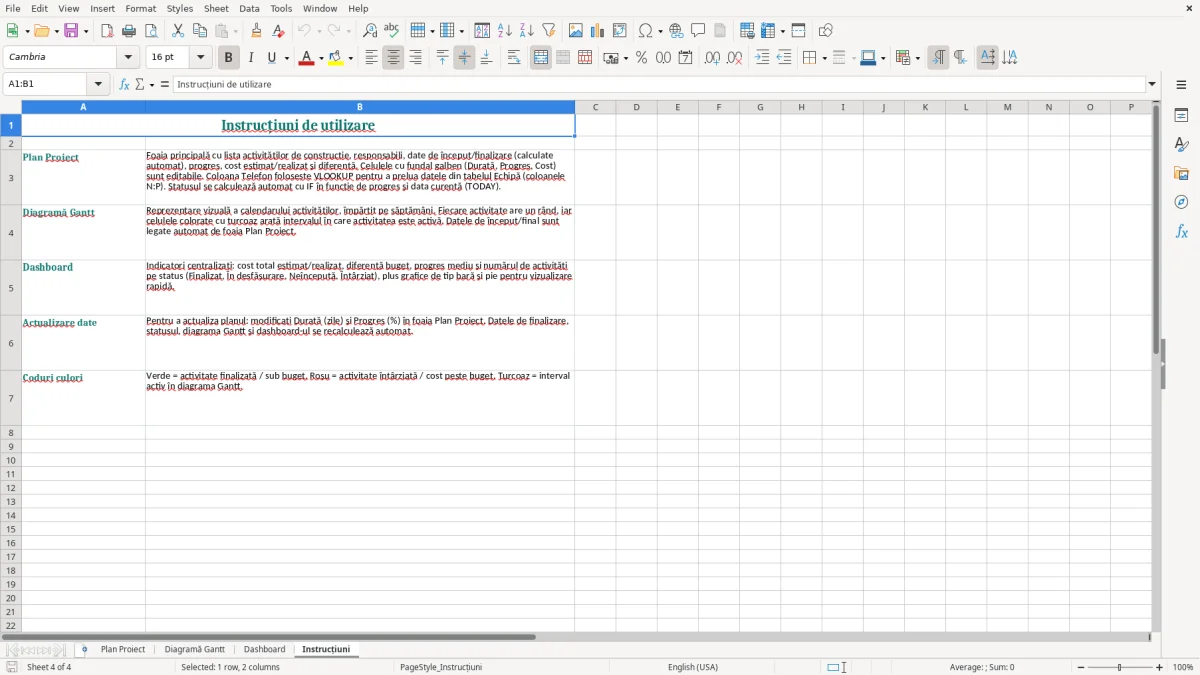The height and width of the screenshot is (675, 1200).
Task: Clear direct formatting
Action: pos(278,31)
